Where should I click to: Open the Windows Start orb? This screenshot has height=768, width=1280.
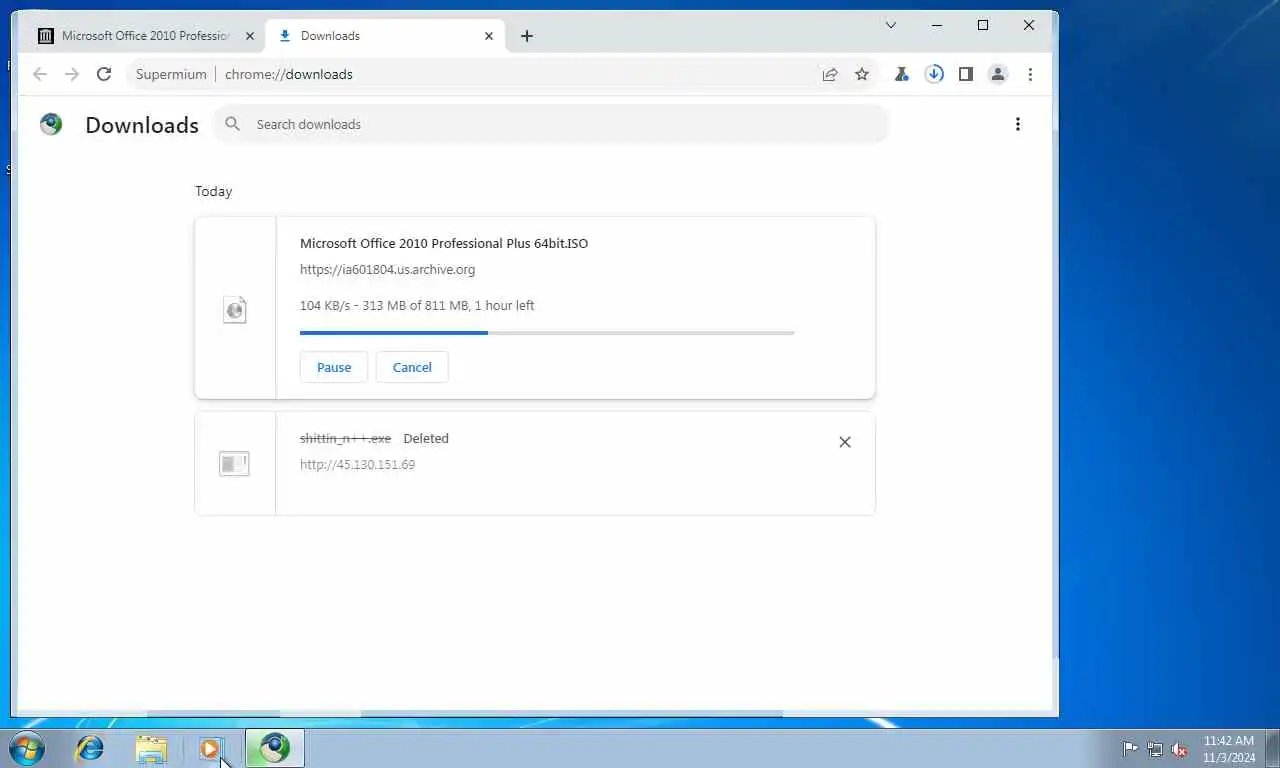pyautogui.click(x=27, y=748)
